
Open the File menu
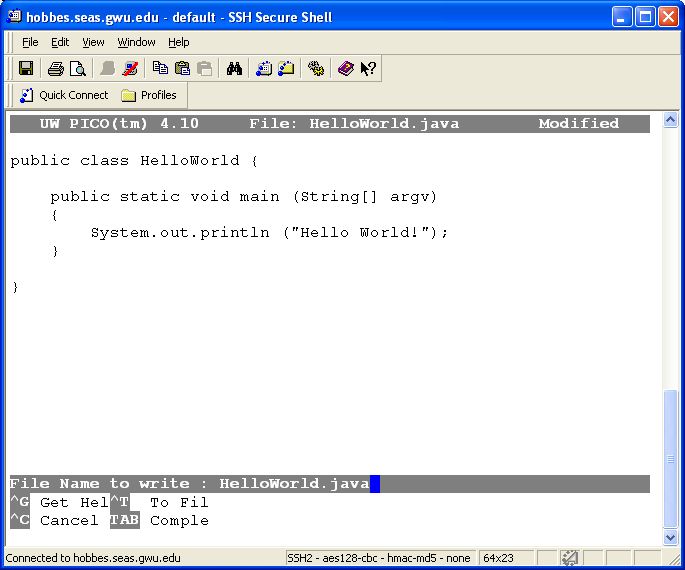pyautogui.click(x=30, y=42)
